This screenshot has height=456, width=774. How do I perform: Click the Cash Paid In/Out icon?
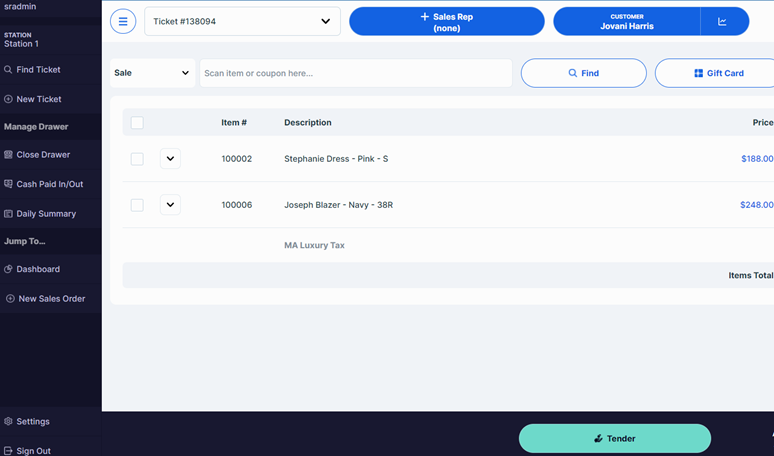9,184
